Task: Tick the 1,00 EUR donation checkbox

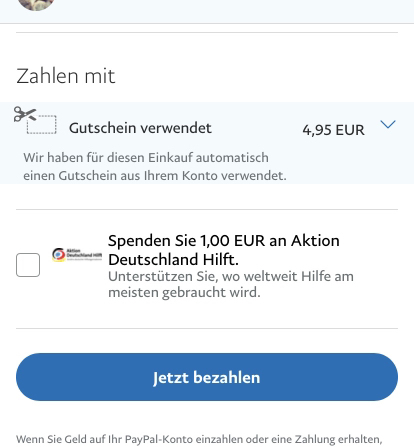Action: 28,265
